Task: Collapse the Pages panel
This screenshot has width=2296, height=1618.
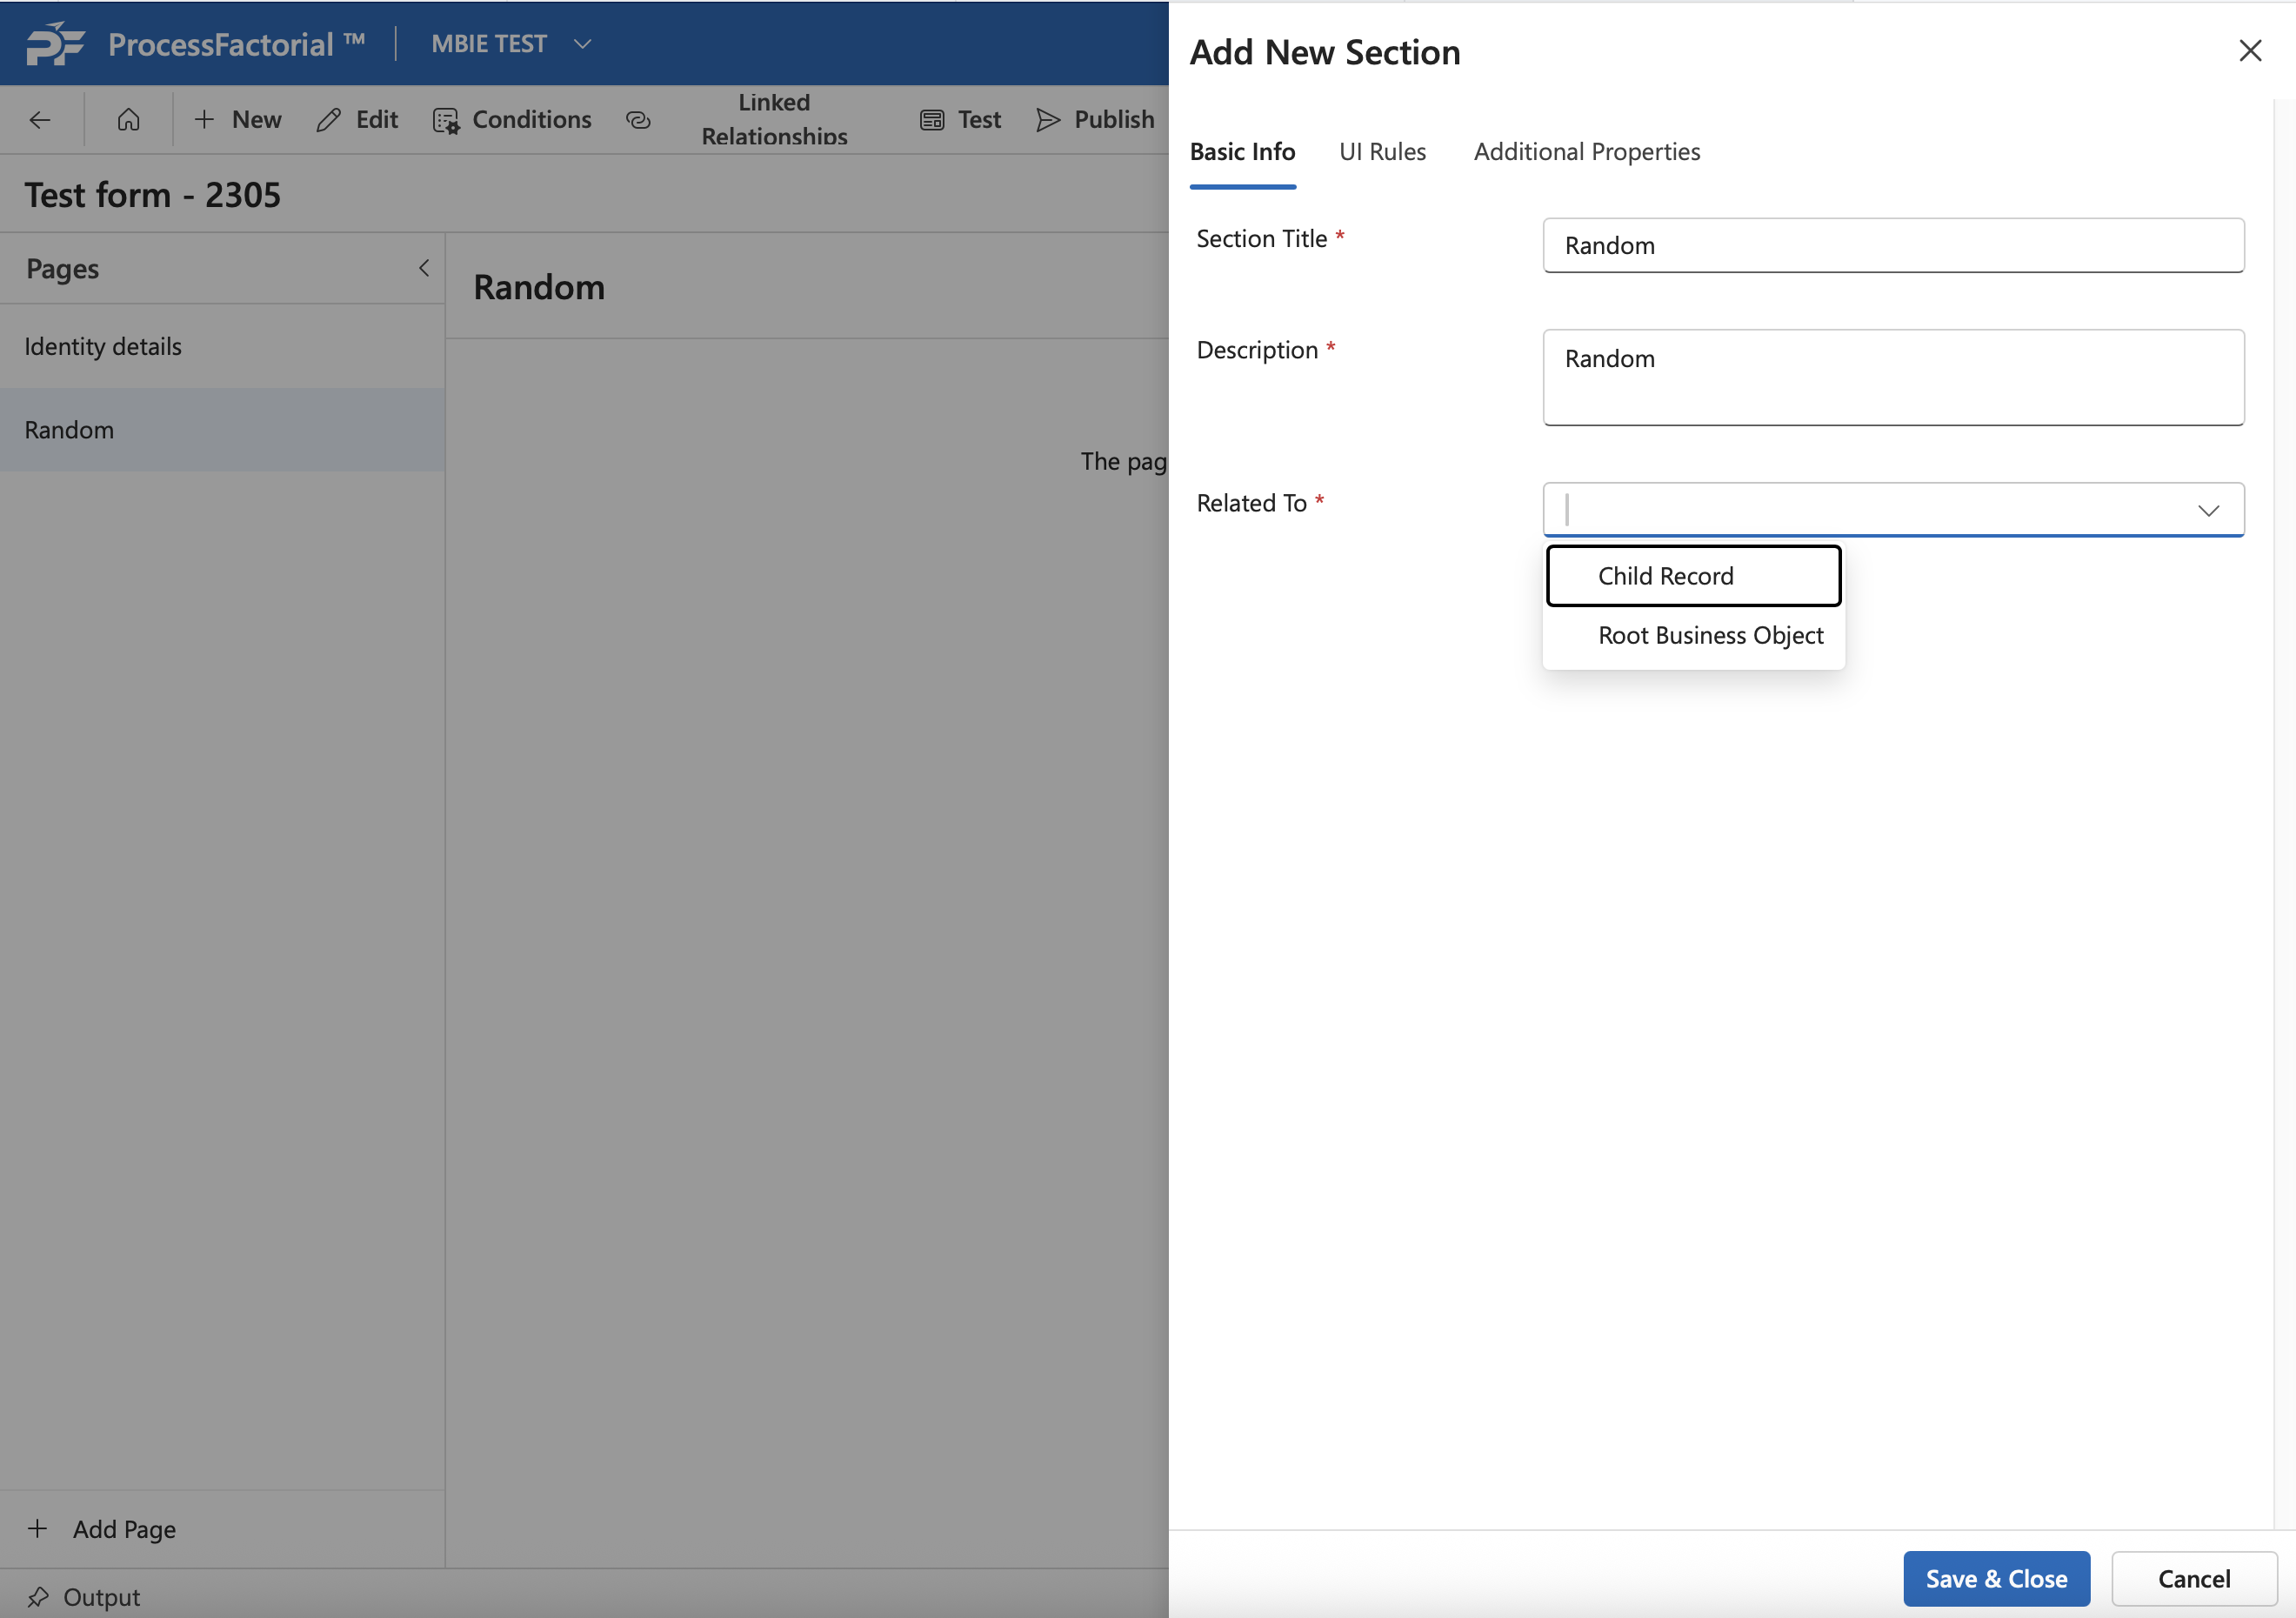Action: click(x=424, y=268)
